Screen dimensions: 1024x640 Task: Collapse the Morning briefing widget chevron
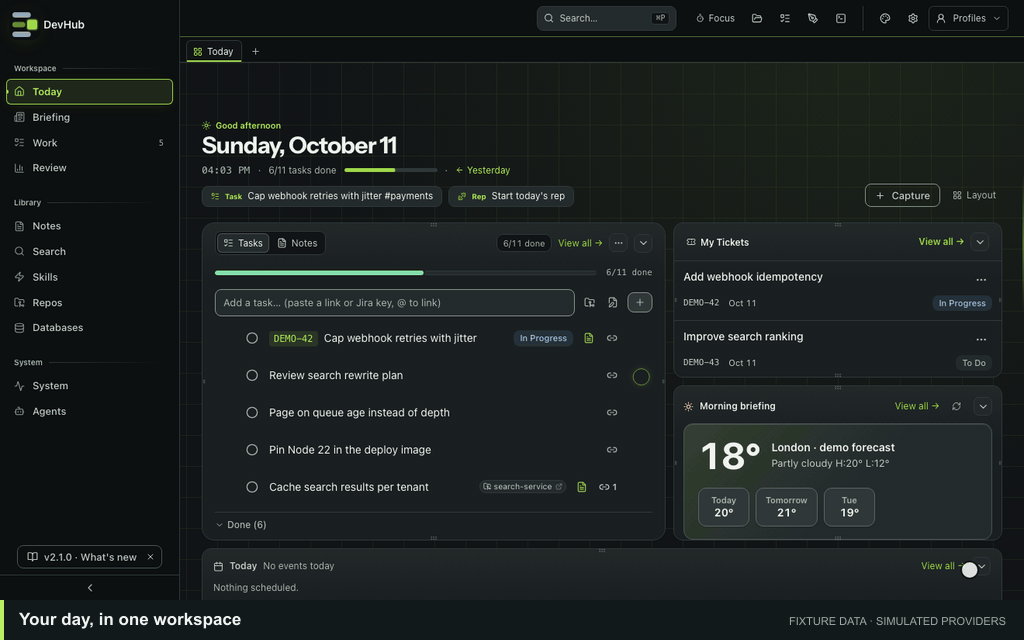[983, 406]
